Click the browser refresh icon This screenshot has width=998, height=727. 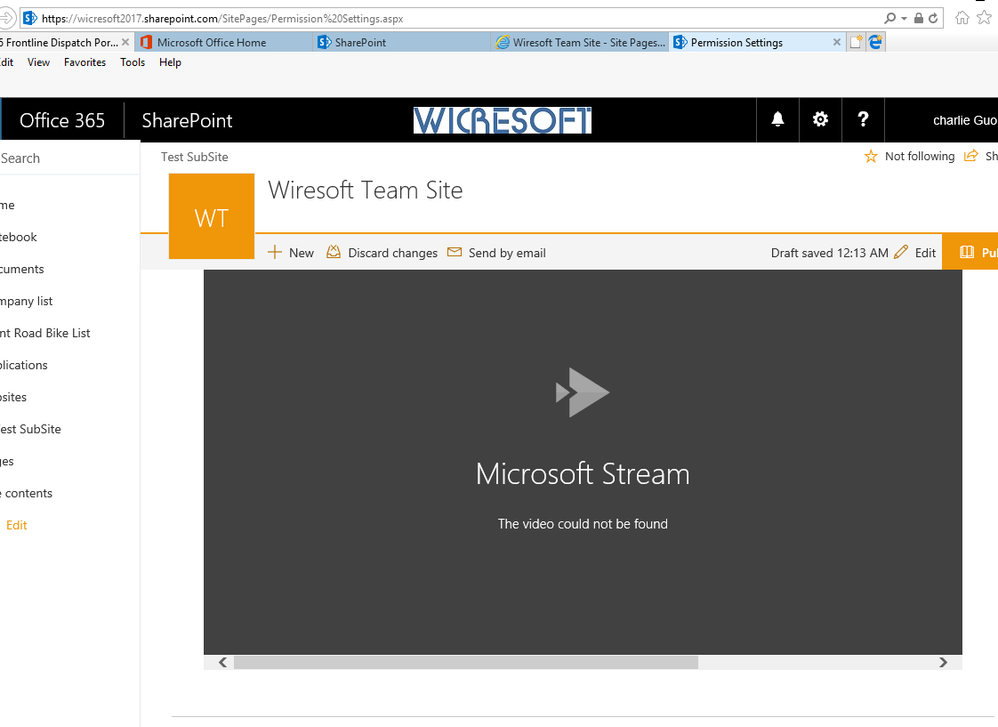click(x=933, y=18)
